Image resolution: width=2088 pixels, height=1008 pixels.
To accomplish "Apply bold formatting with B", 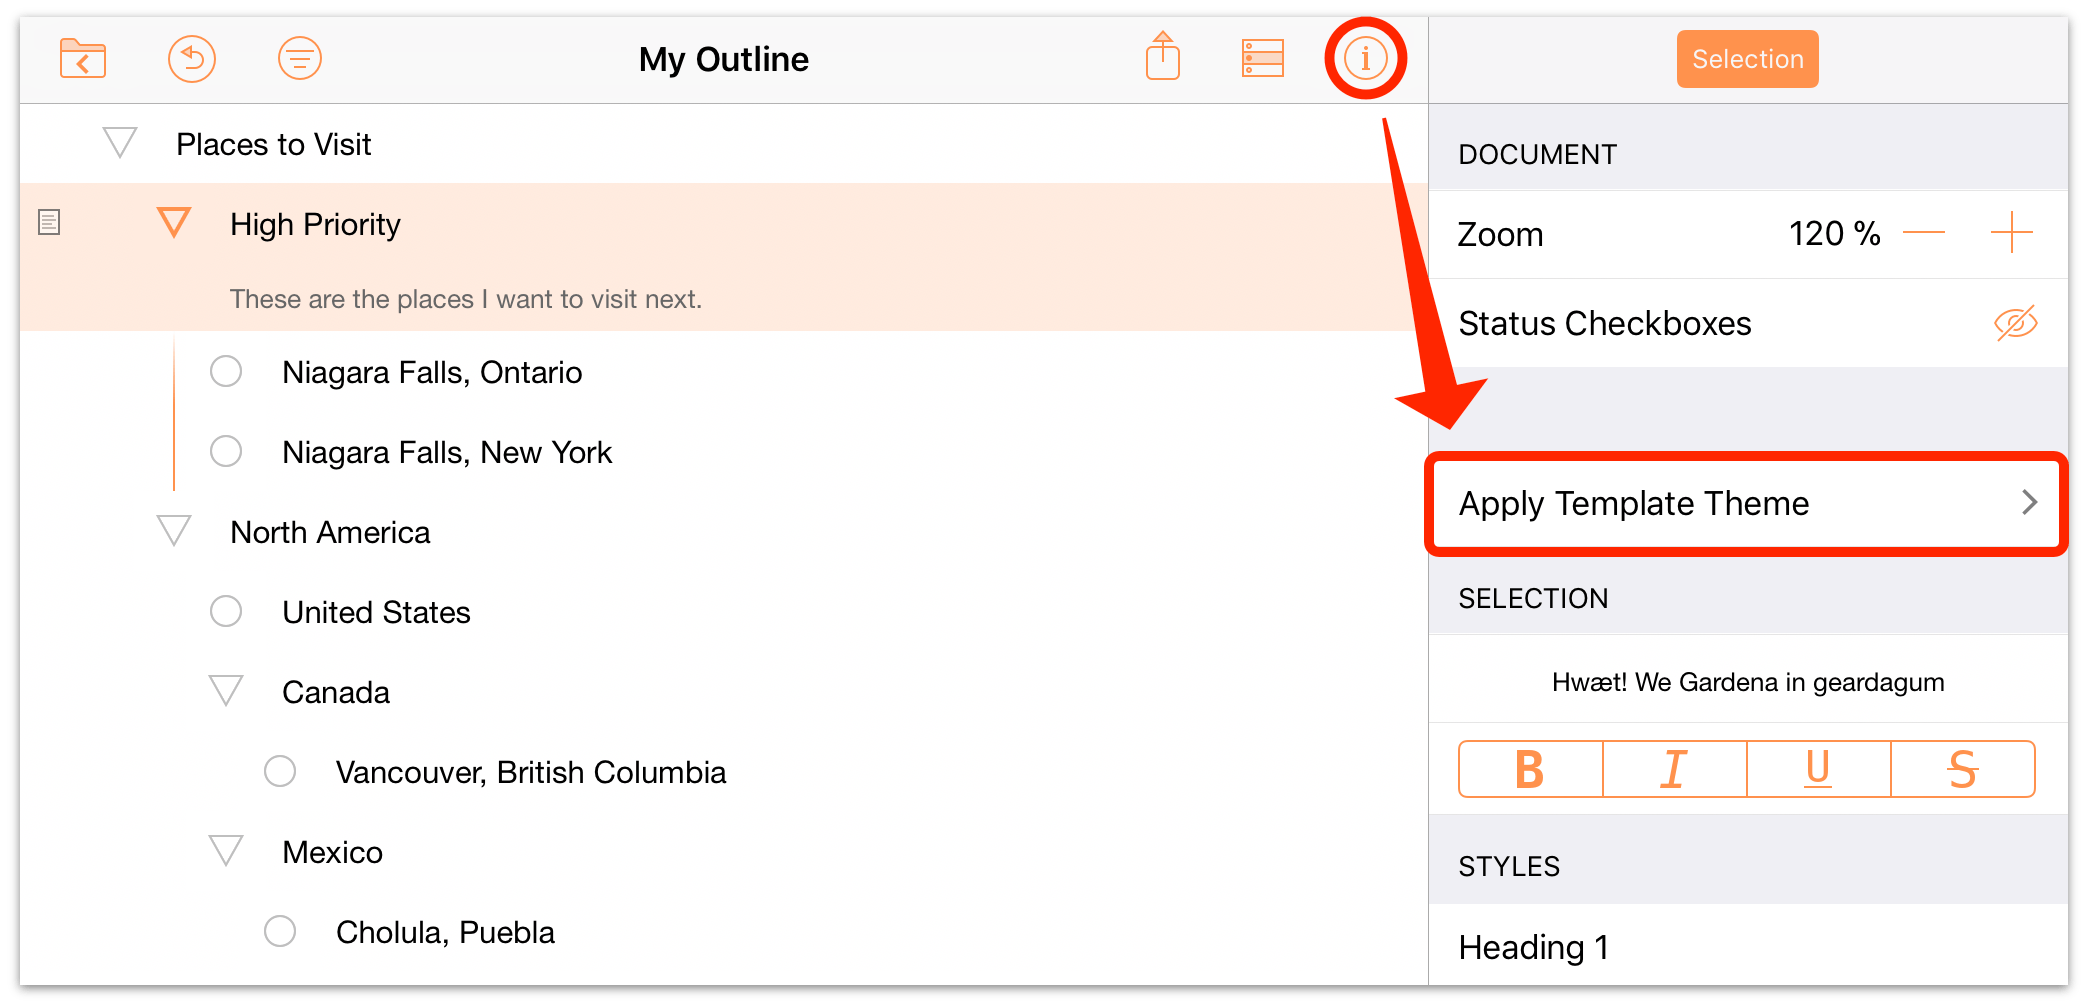I will pos(1530,769).
